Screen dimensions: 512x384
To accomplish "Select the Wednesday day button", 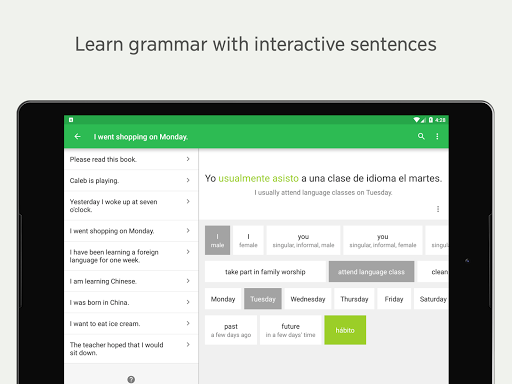I will coord(308,299).
